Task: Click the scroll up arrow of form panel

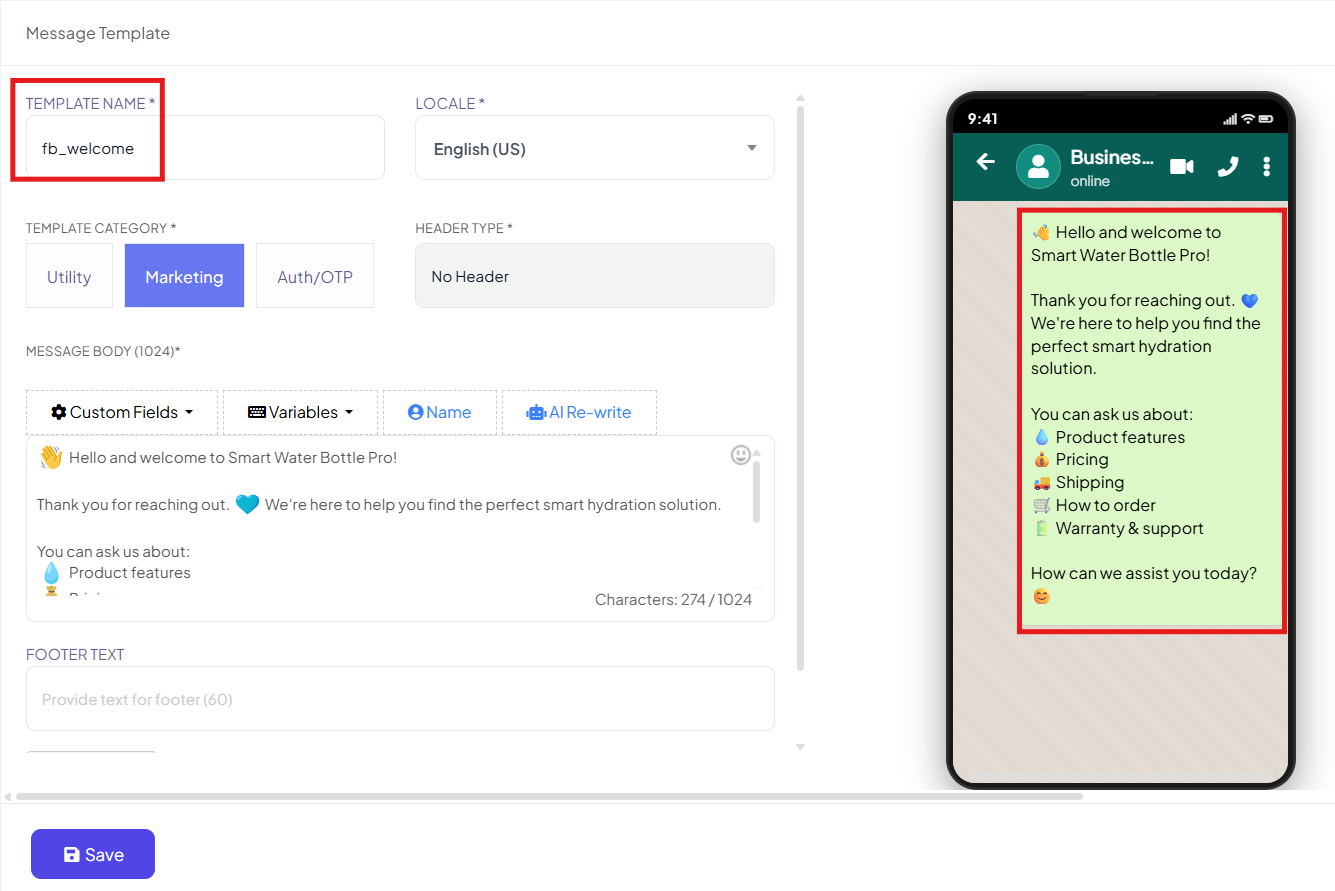Action: (x=800, y=98)
